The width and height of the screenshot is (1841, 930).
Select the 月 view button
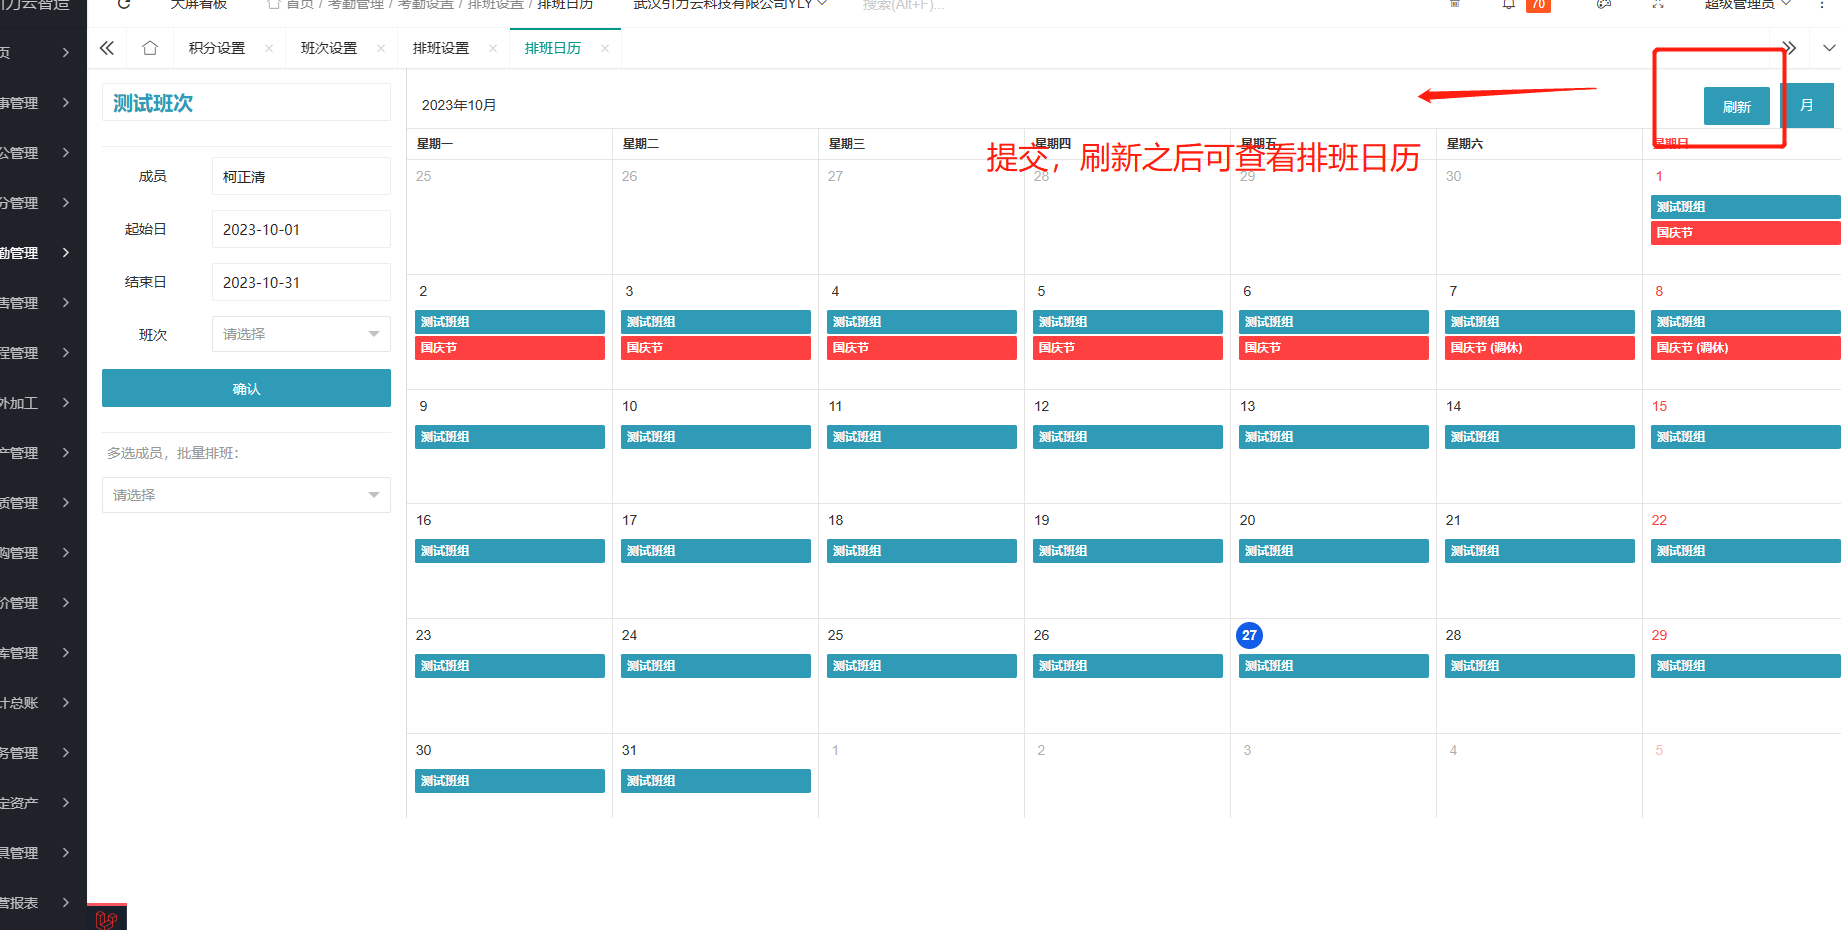point(1807,106)
